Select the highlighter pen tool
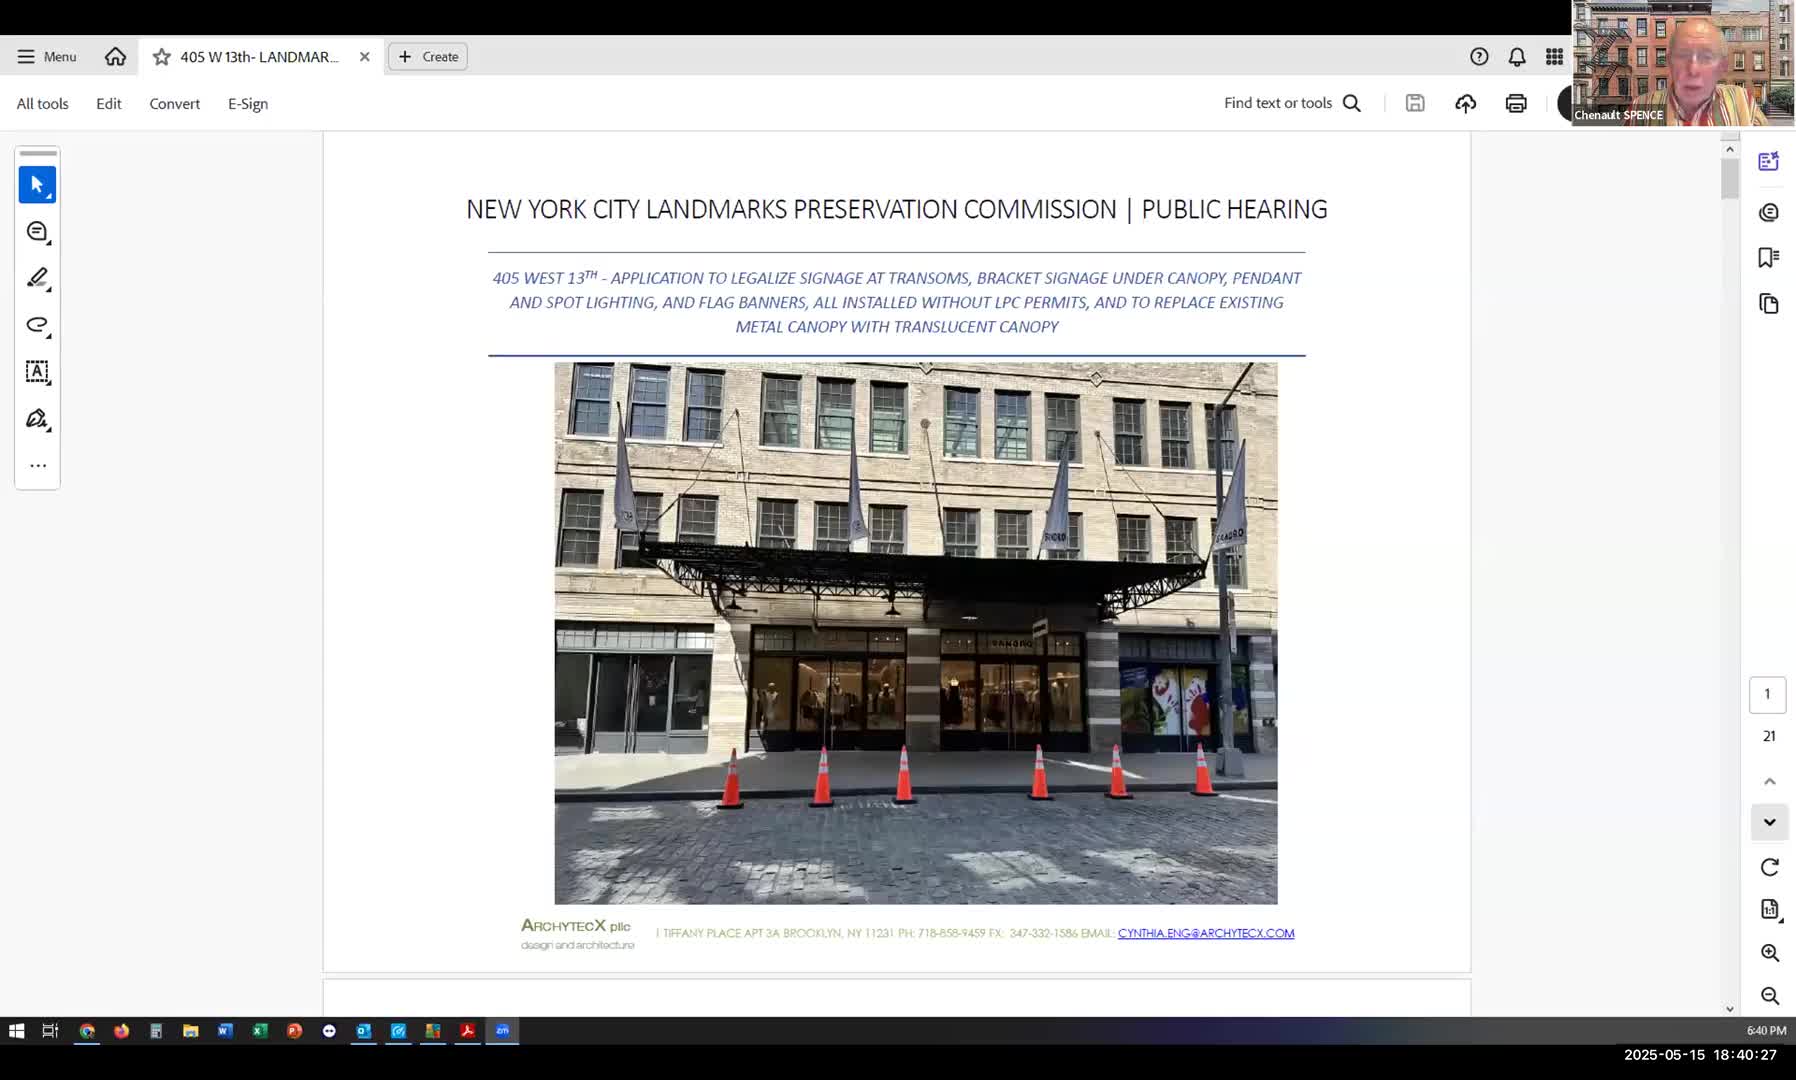 coord(37,278)
